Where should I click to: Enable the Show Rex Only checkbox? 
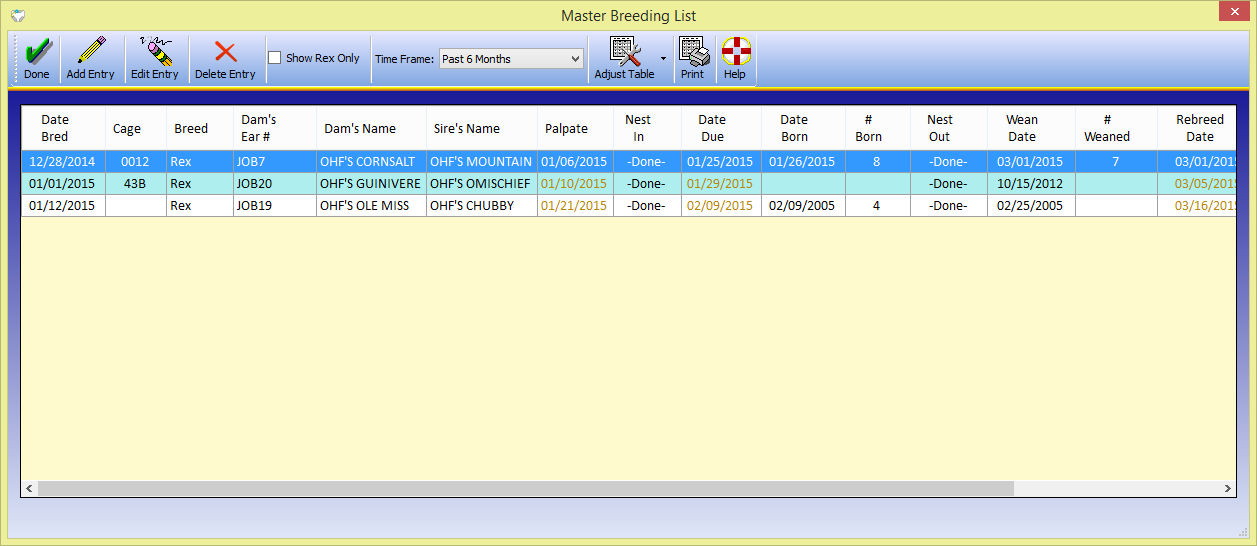[275, 58]
